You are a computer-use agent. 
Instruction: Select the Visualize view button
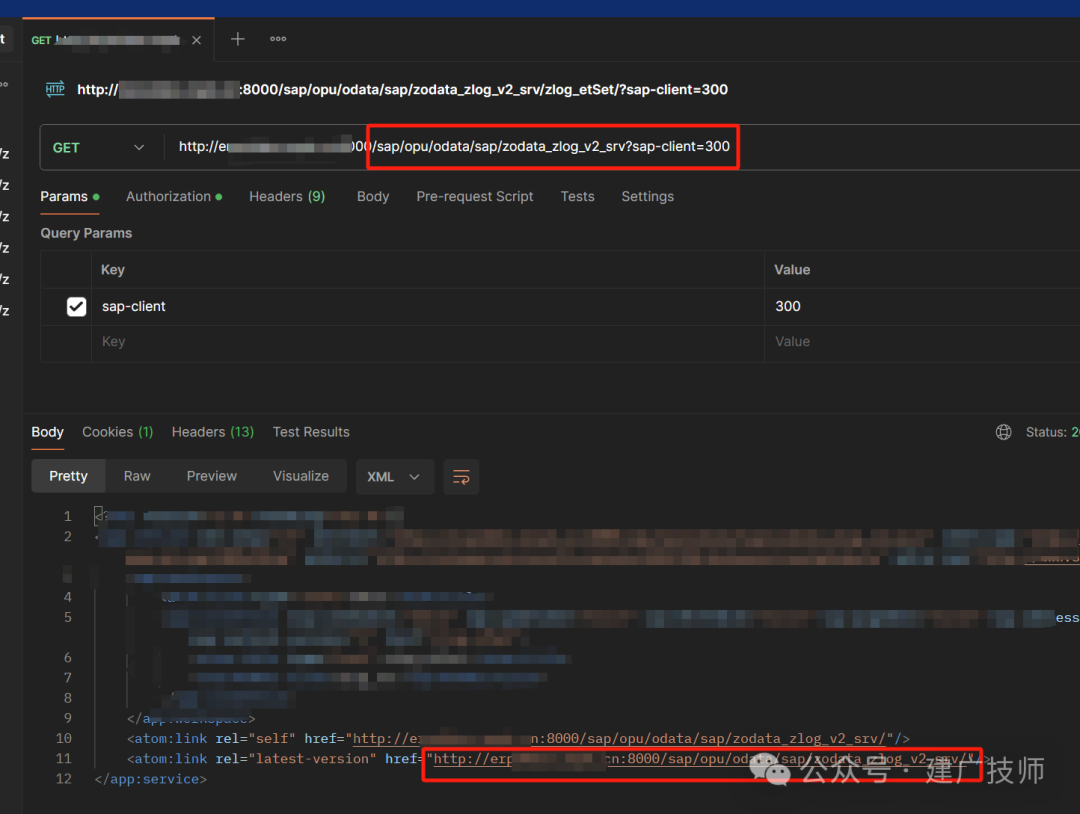click(300, 477)
